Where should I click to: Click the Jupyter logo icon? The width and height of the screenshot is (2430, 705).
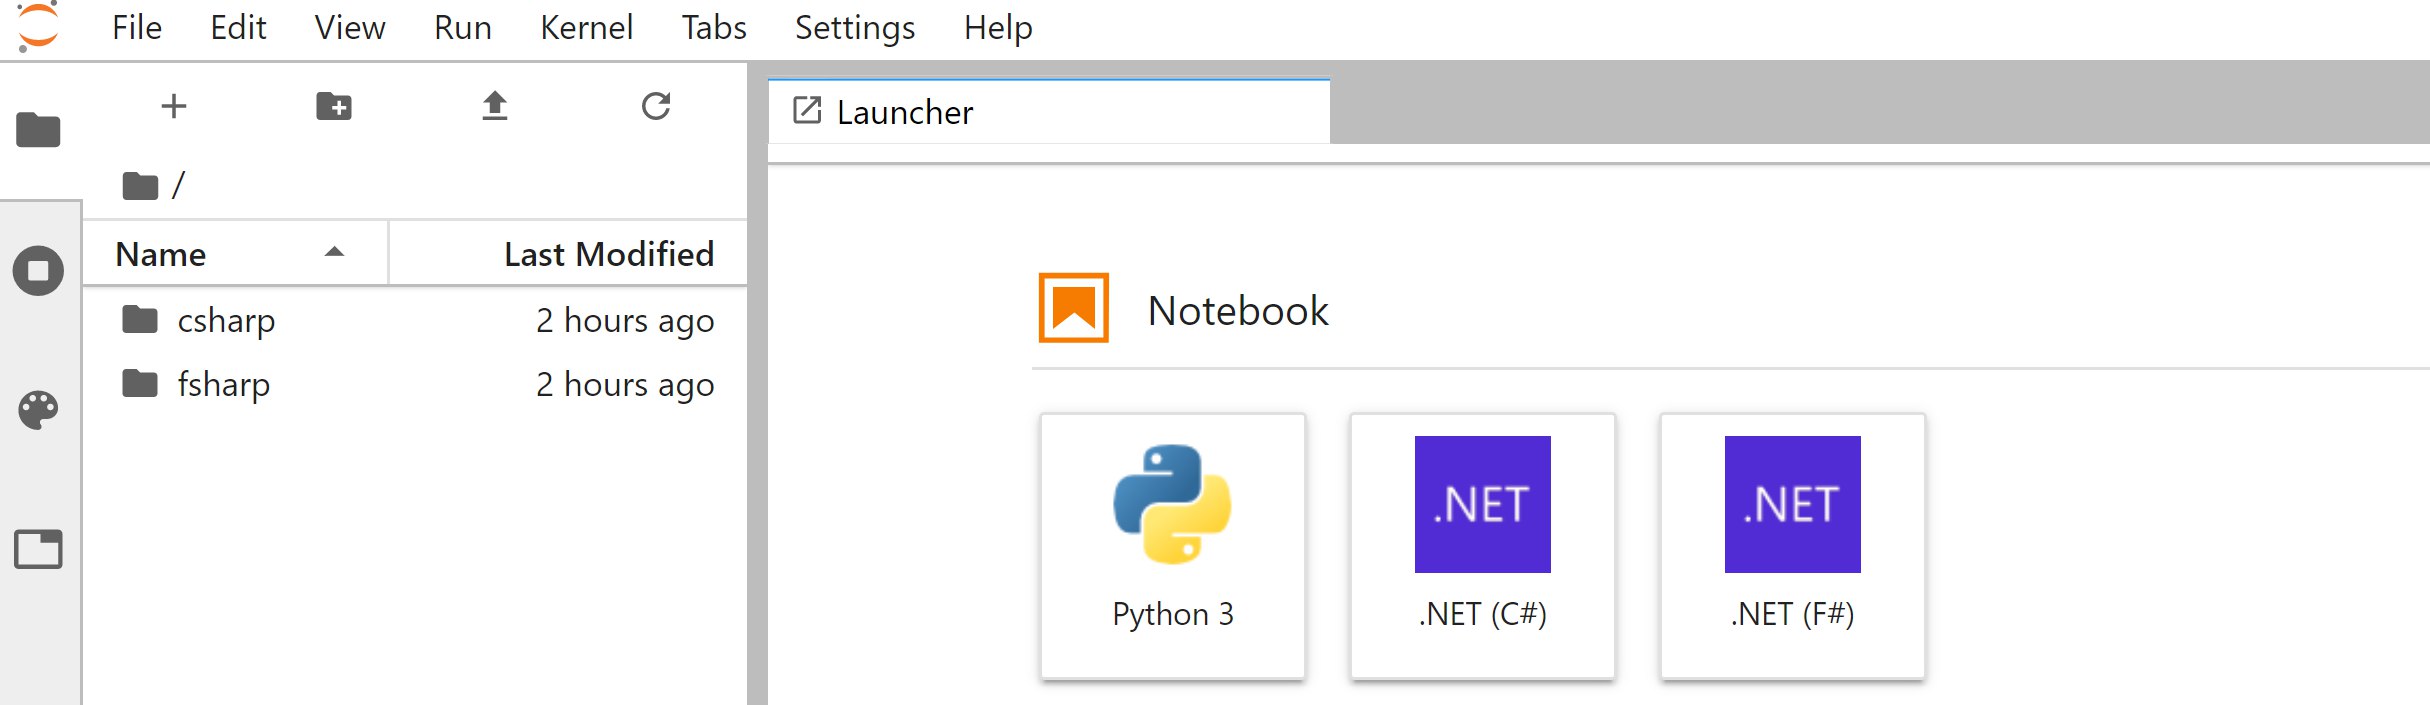click(38, 27)
